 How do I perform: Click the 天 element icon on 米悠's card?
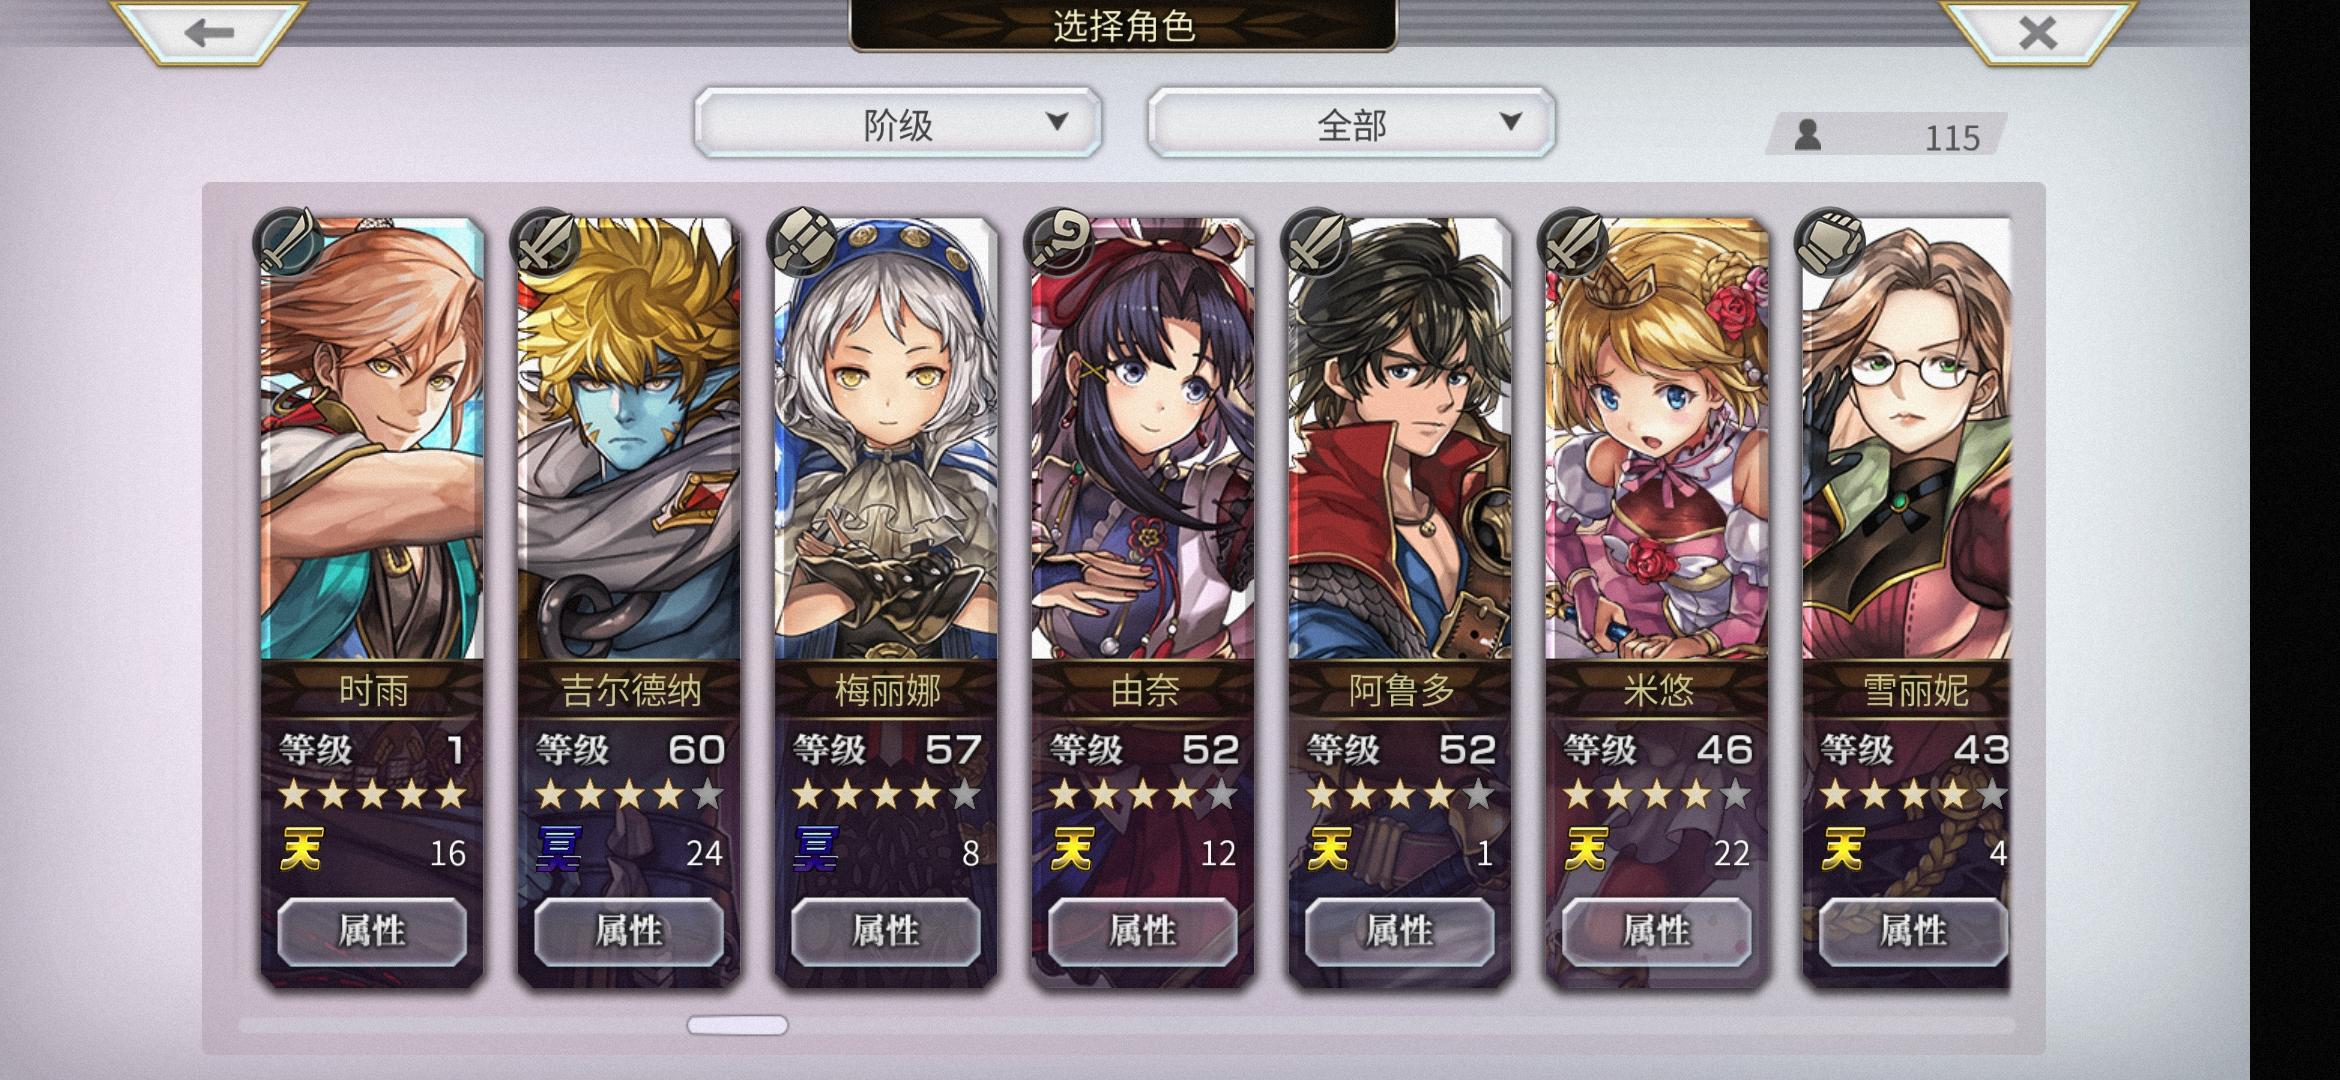[1586, 850]
